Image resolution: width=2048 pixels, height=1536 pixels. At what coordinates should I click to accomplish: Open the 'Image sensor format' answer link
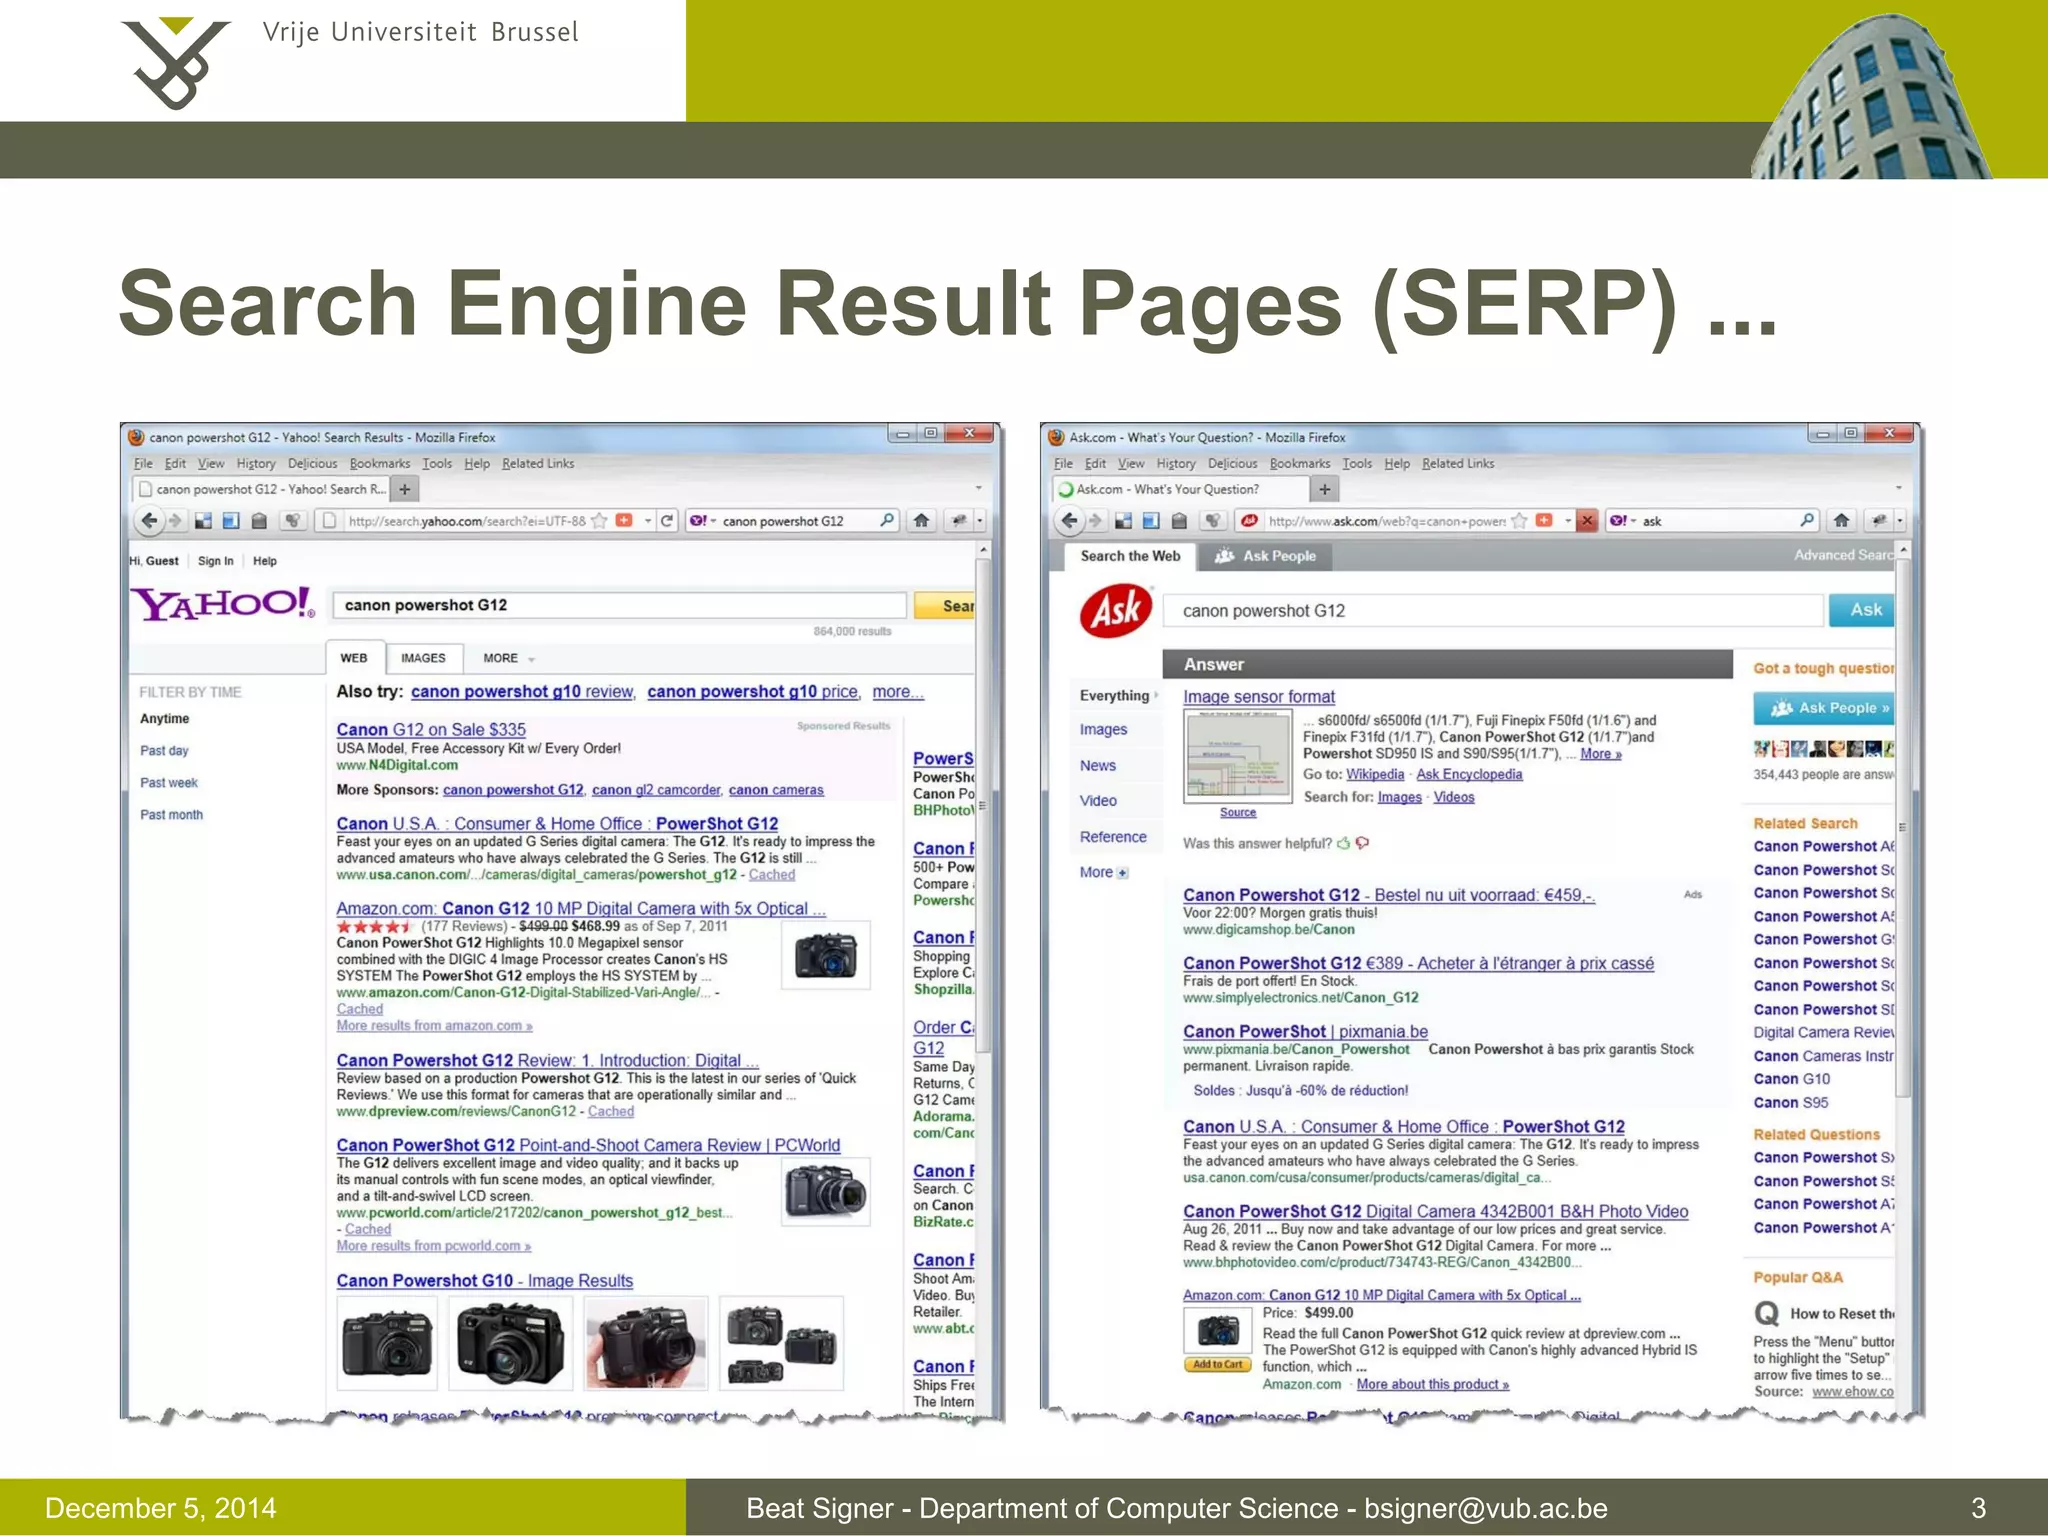[1259, 696]
